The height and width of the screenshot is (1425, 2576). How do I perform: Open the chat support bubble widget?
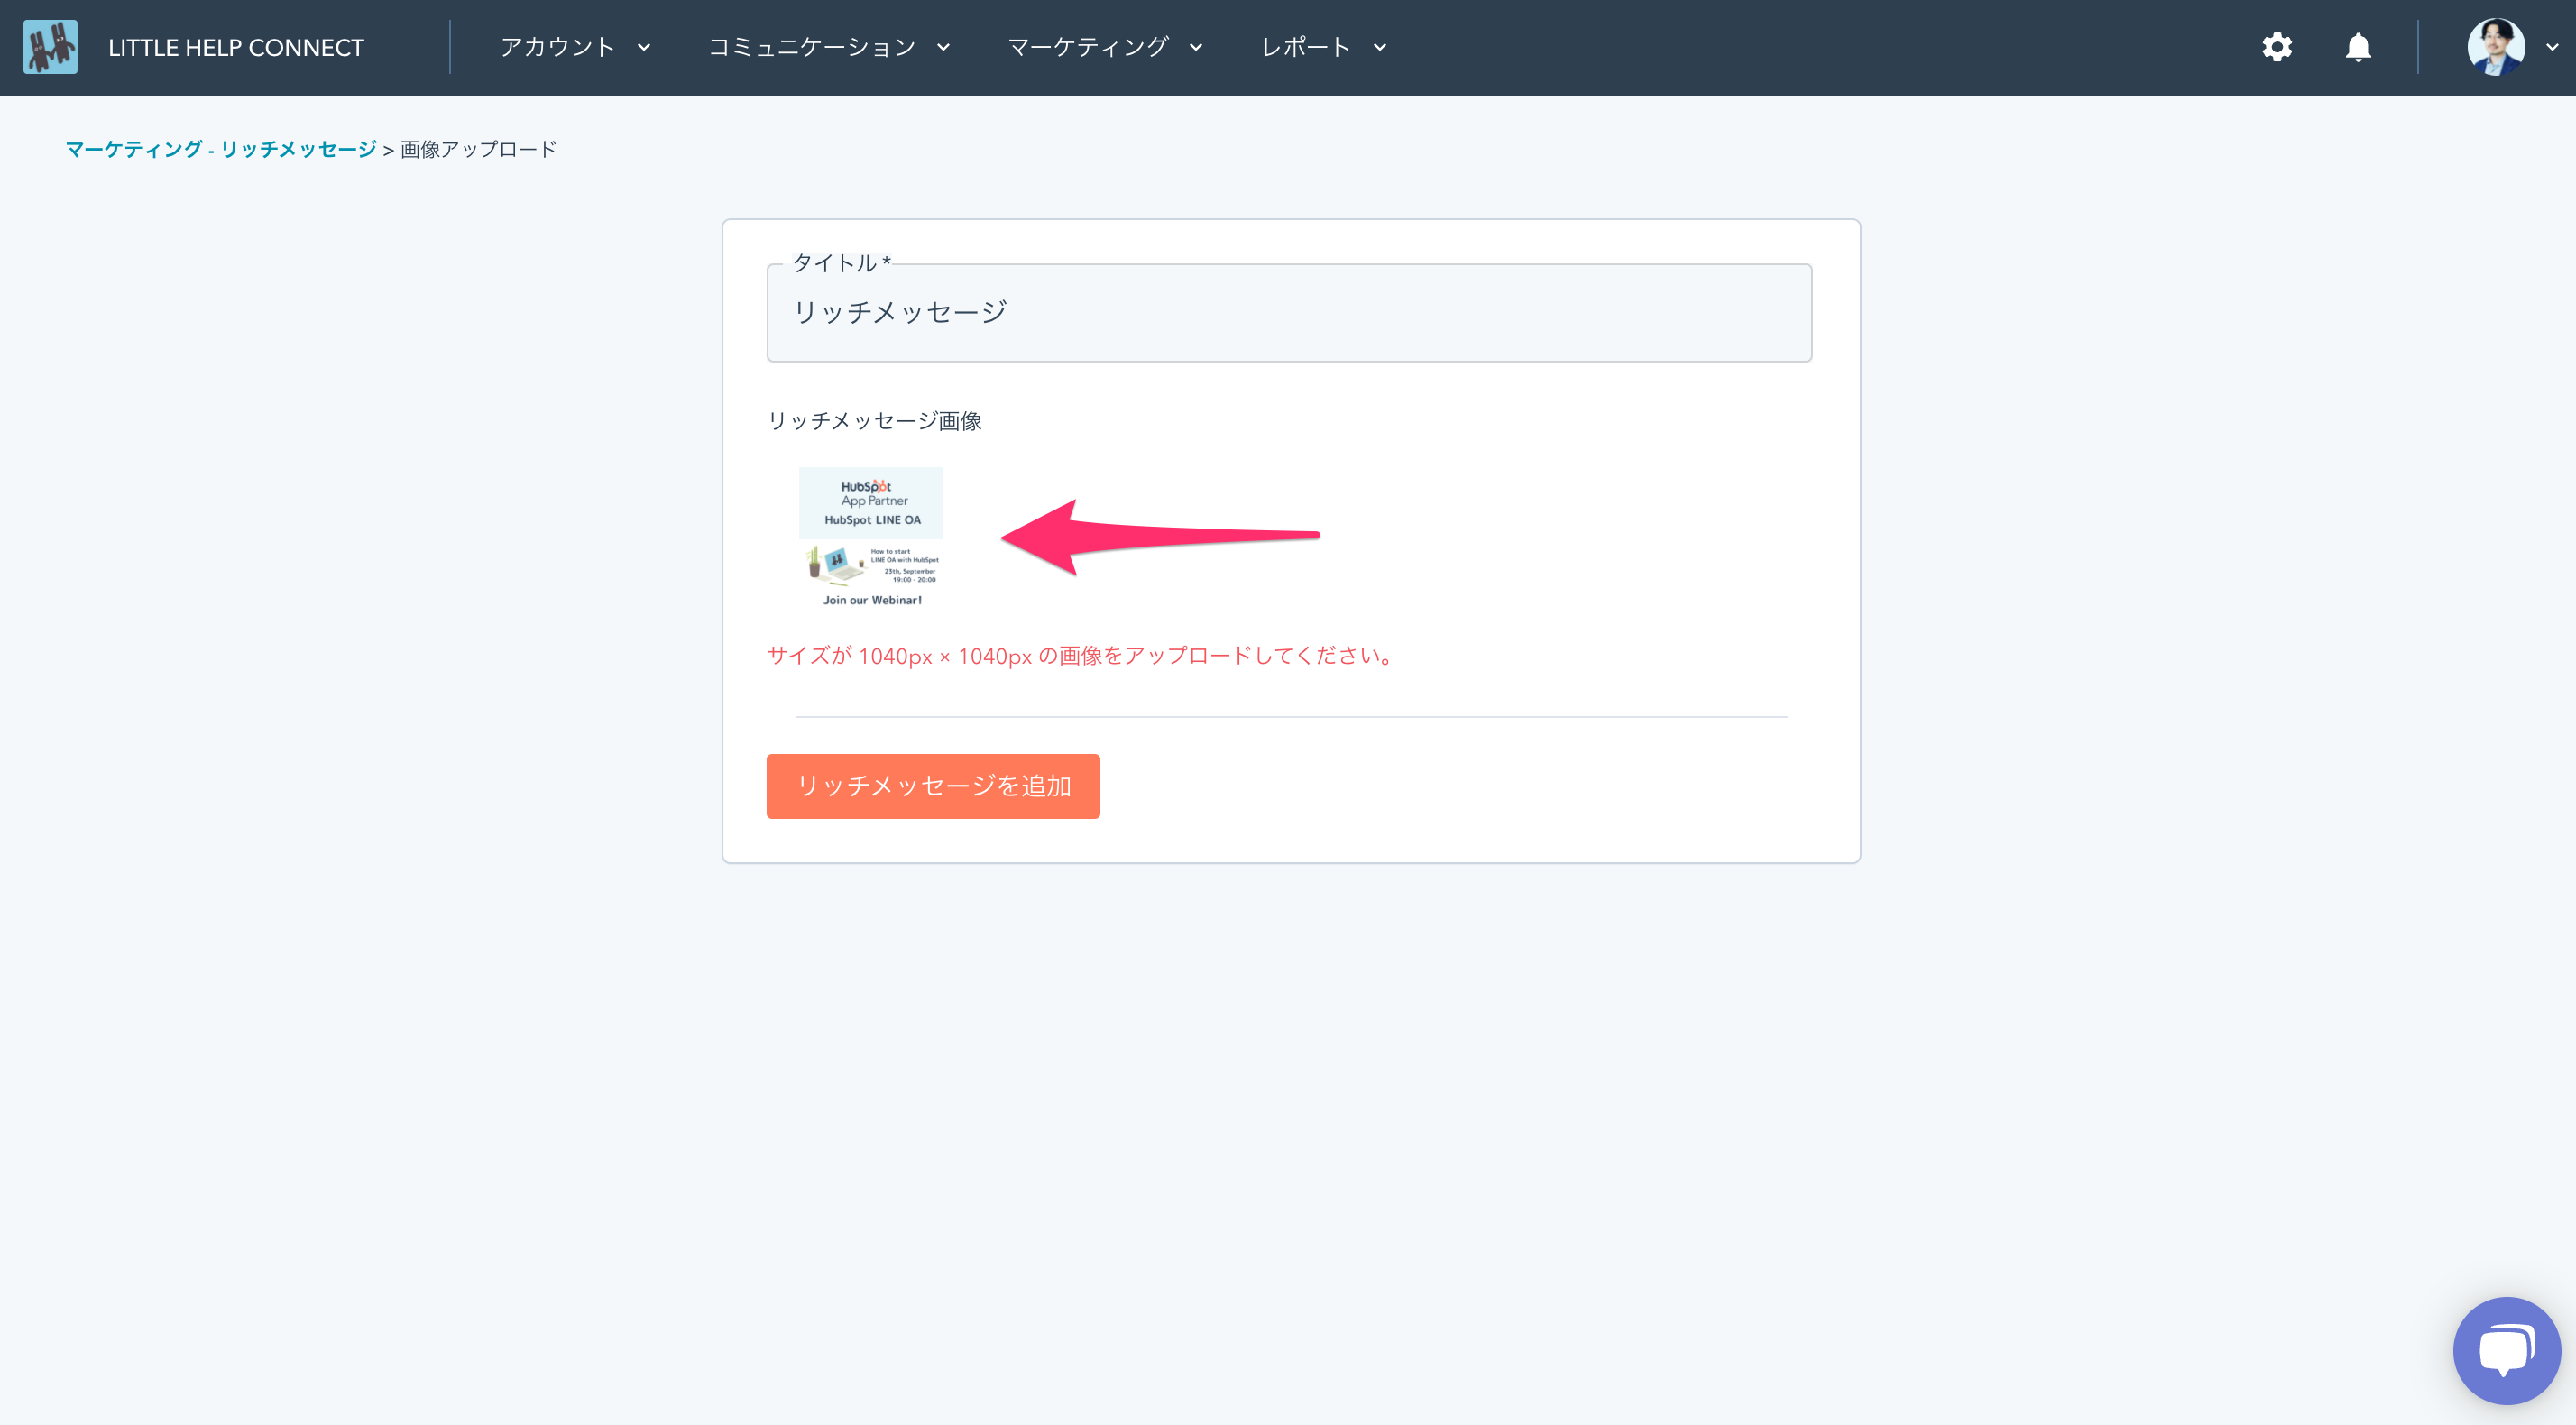pos(2506,1350)
